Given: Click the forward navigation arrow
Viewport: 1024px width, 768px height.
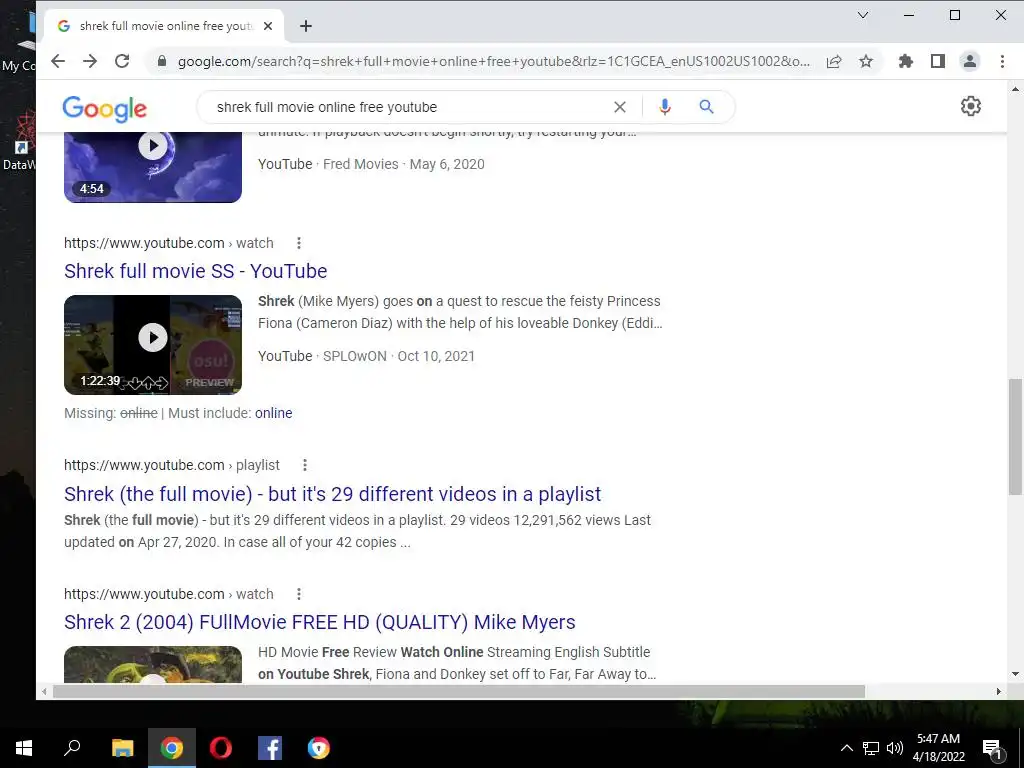Looking at the screenshot, I should [90, 61].
